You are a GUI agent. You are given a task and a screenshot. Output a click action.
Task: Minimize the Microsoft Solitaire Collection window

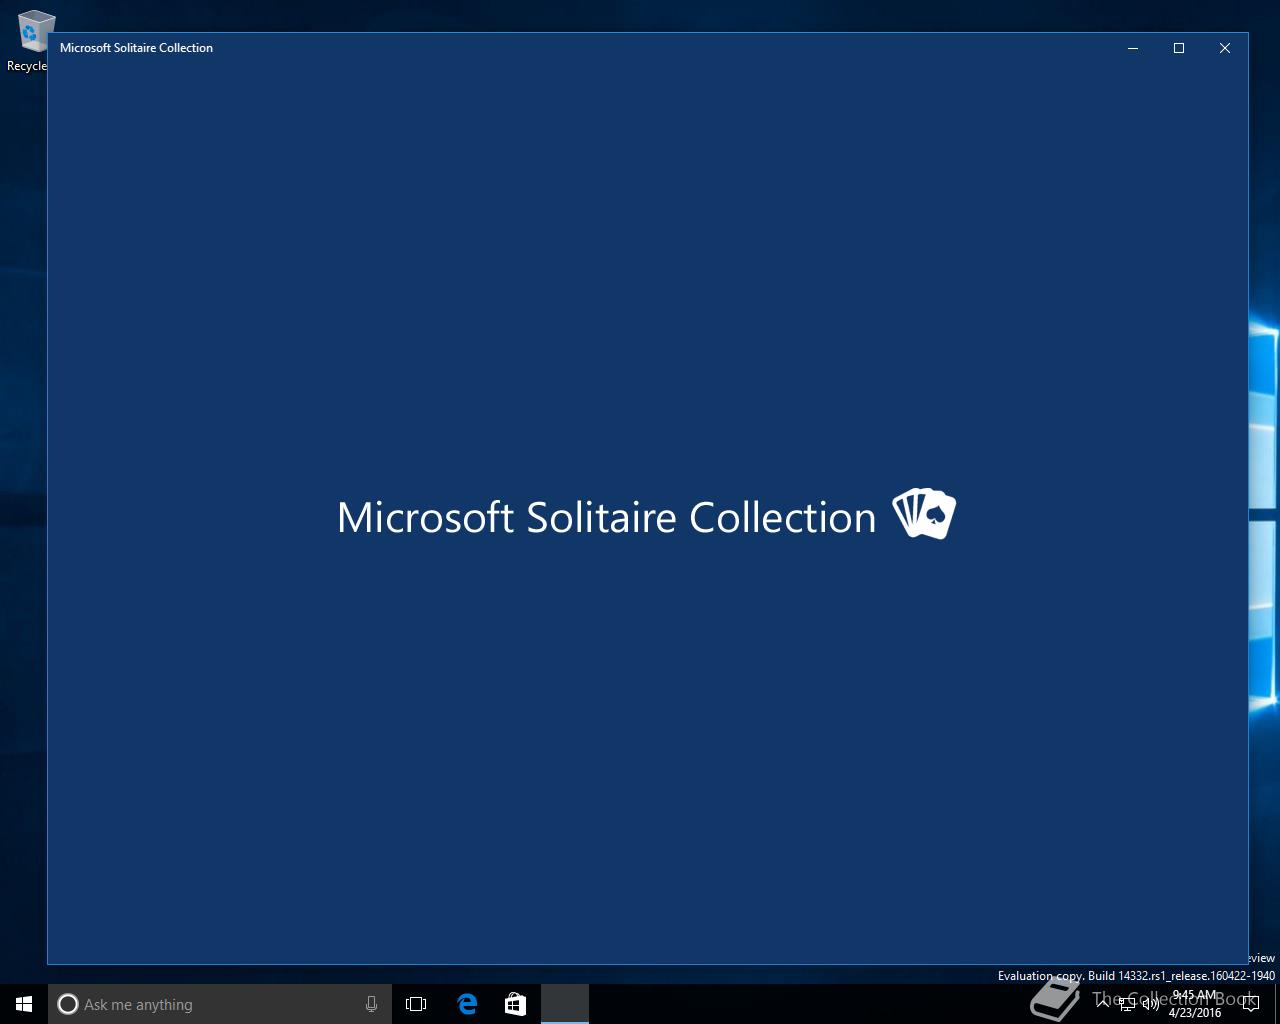pos(1133,48)
